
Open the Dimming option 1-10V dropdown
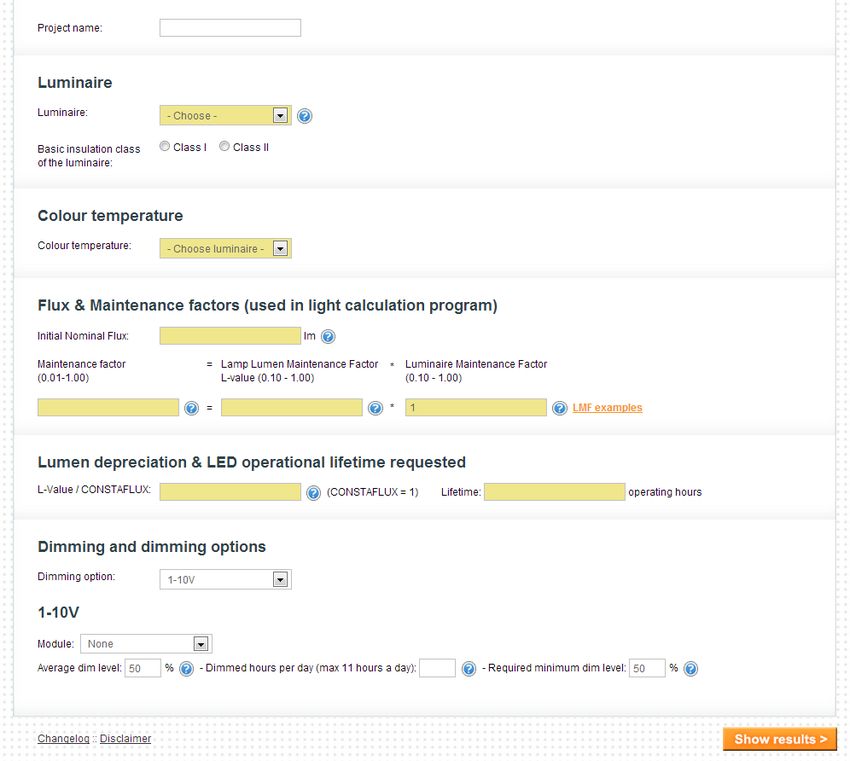coord(226,579)
